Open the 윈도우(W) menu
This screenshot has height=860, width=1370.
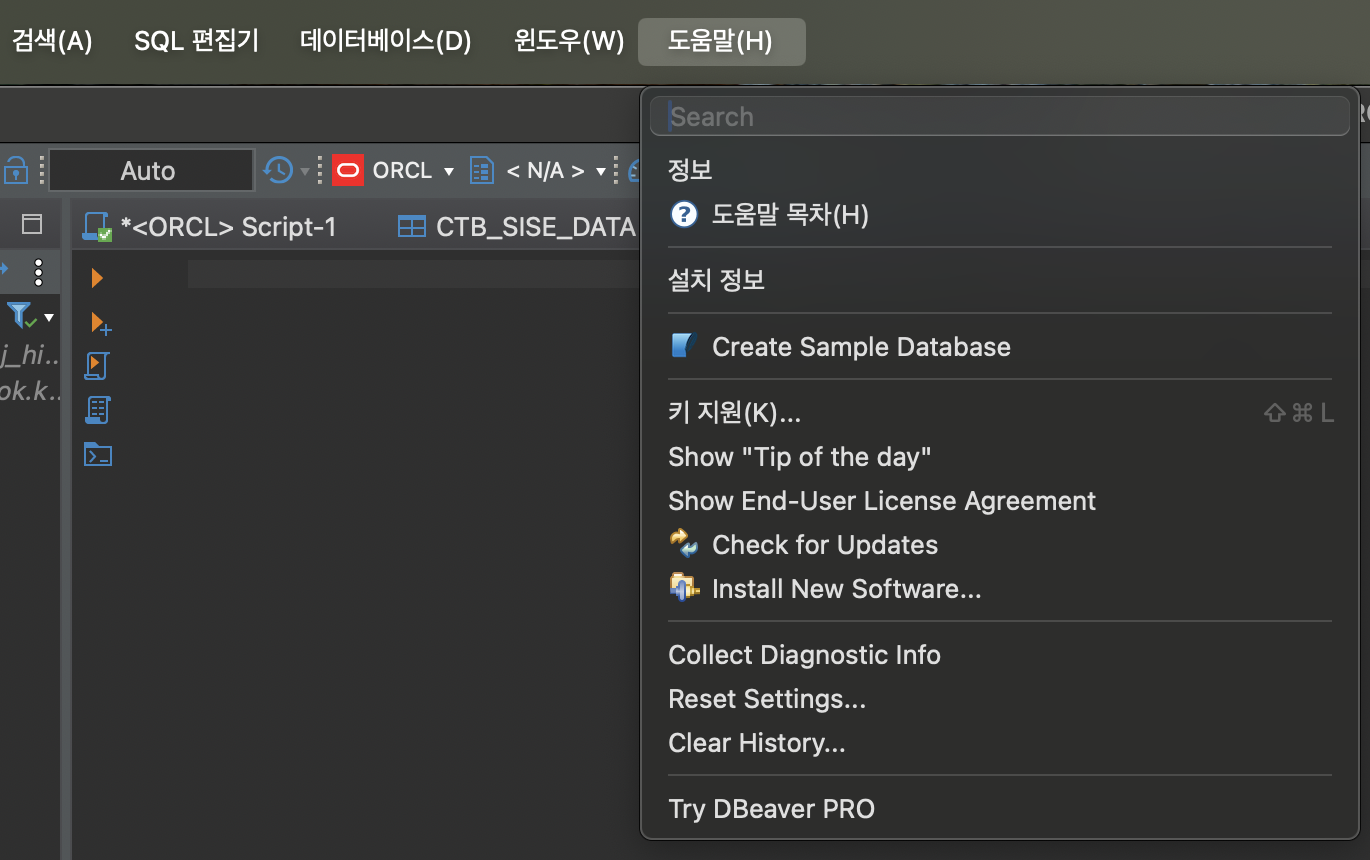569,41
